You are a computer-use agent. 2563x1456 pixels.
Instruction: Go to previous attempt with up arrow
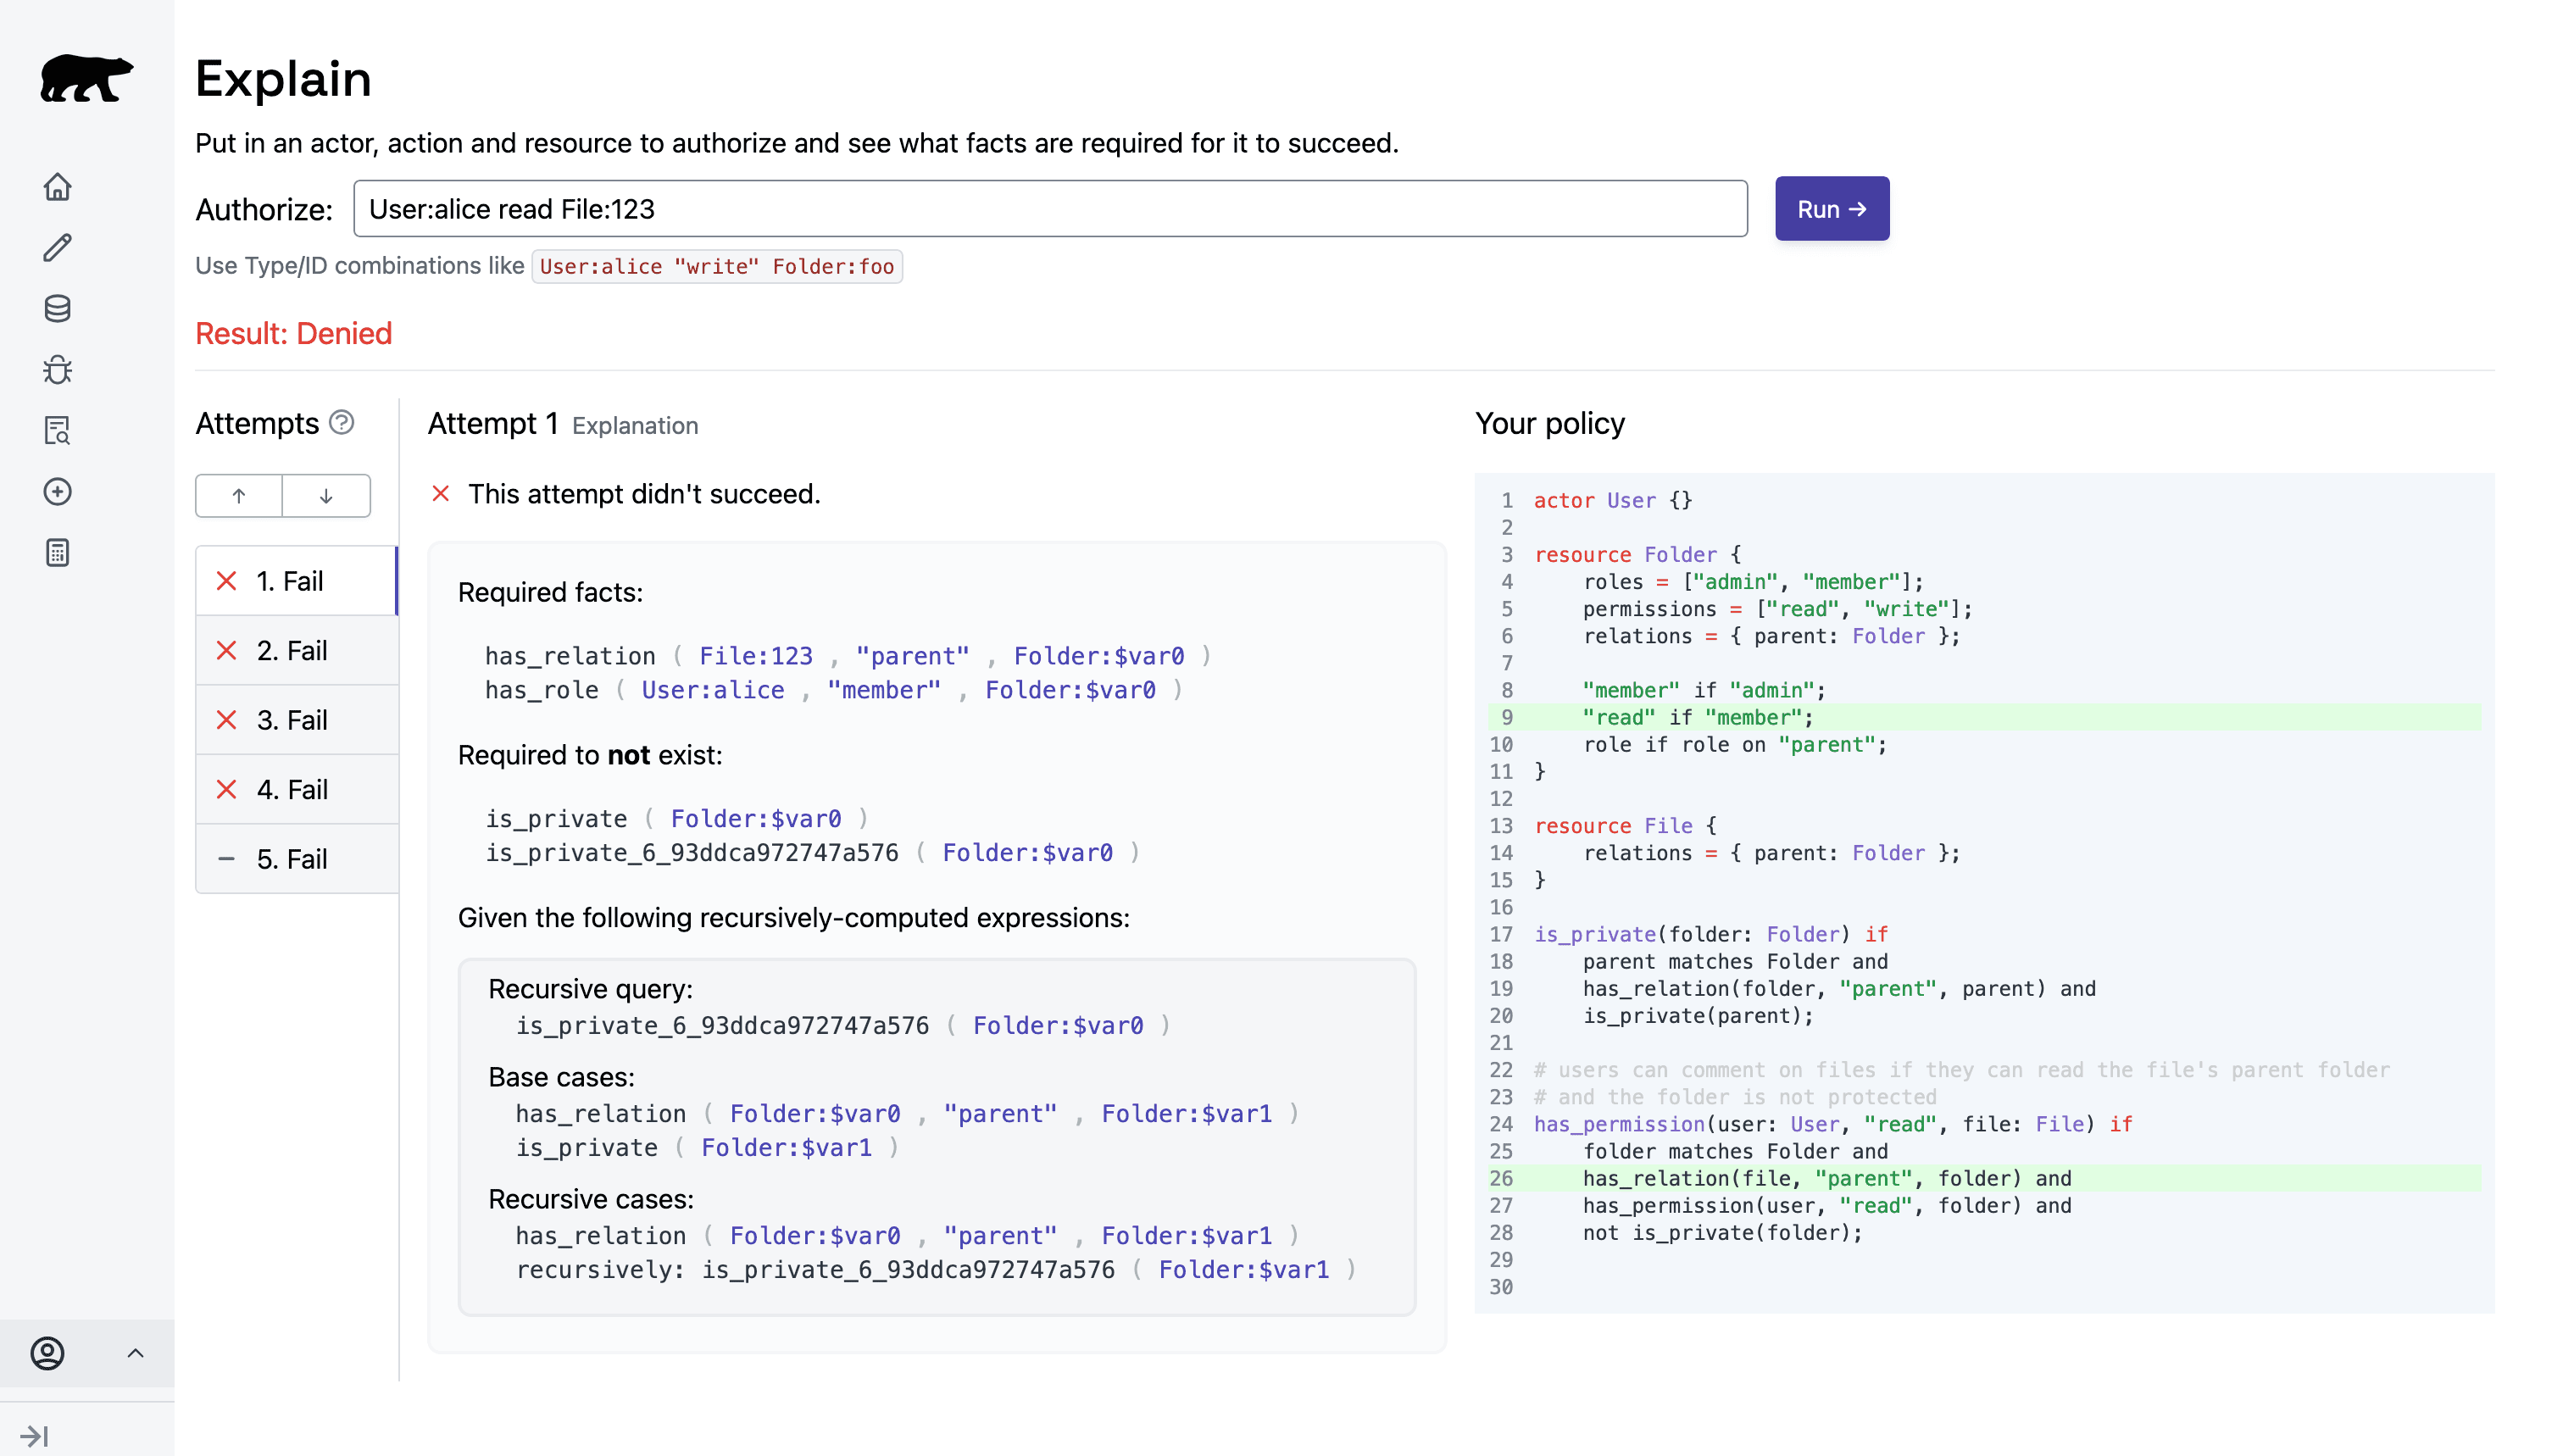[239, 496]
